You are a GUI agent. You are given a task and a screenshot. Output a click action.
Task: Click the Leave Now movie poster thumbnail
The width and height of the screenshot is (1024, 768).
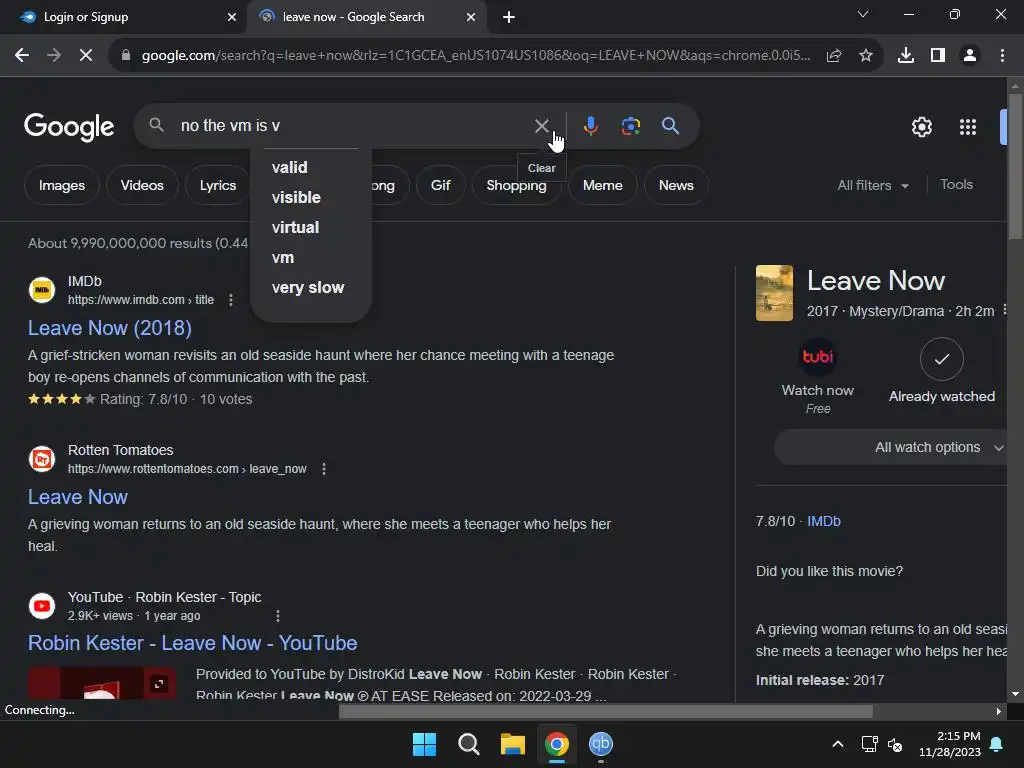tap(774, 293)
